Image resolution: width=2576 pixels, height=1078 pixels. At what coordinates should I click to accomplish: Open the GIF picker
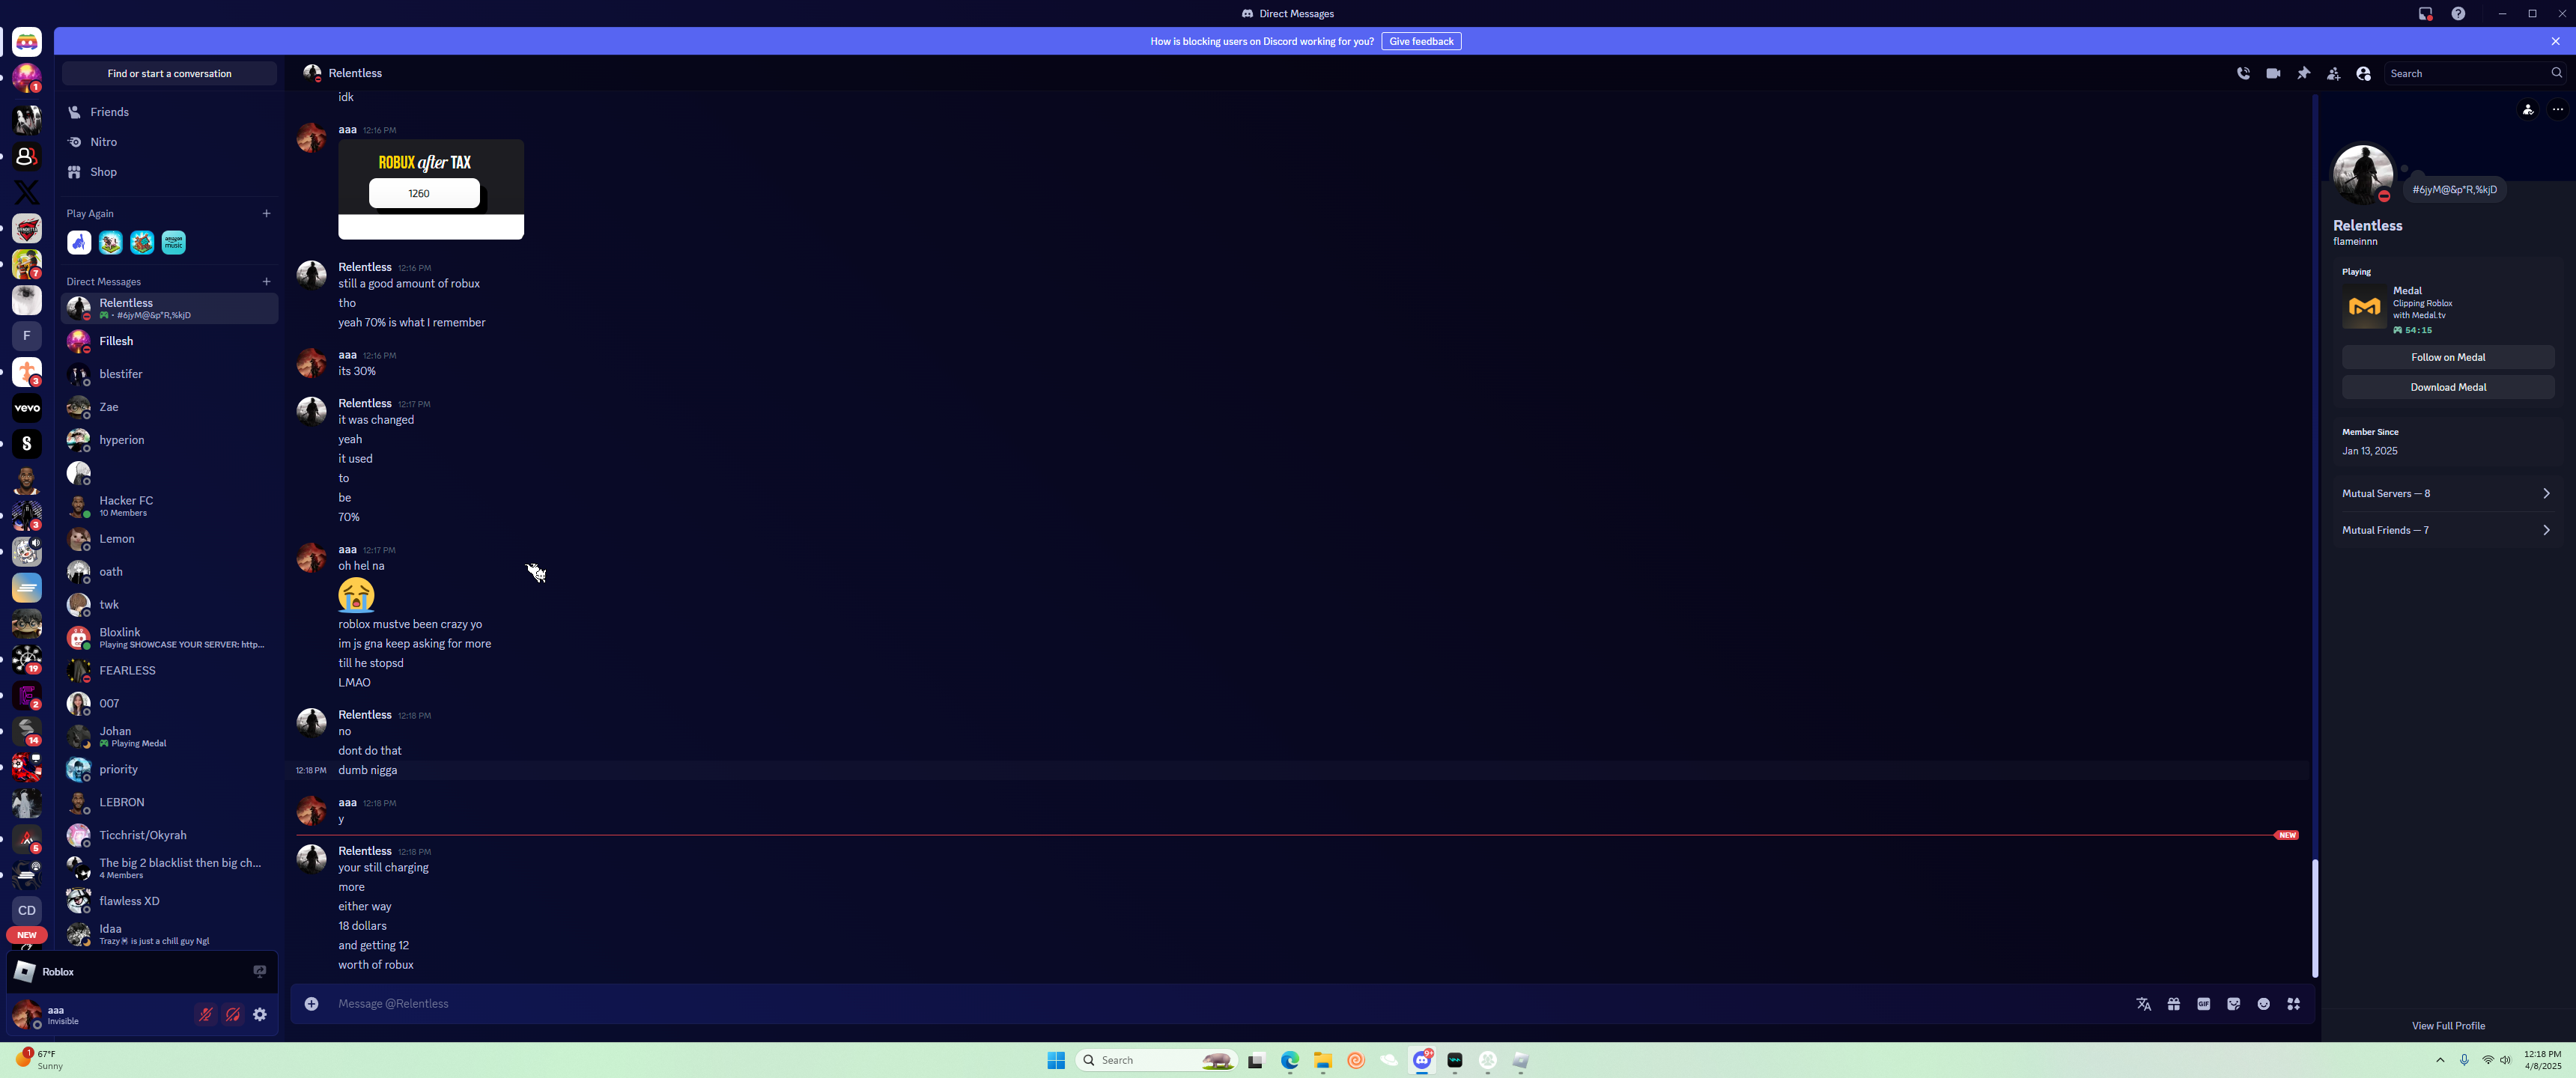tap(2203, 1004)
